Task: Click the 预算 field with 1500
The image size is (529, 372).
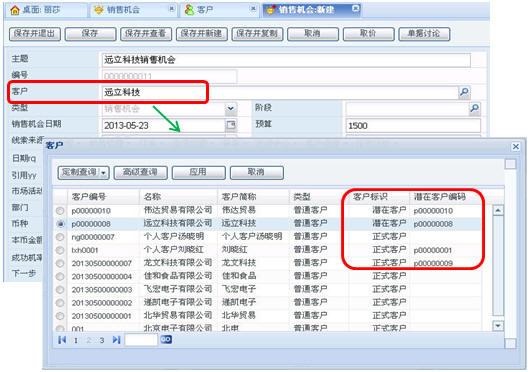Action: pyautogui.click(x=413, y=125)
